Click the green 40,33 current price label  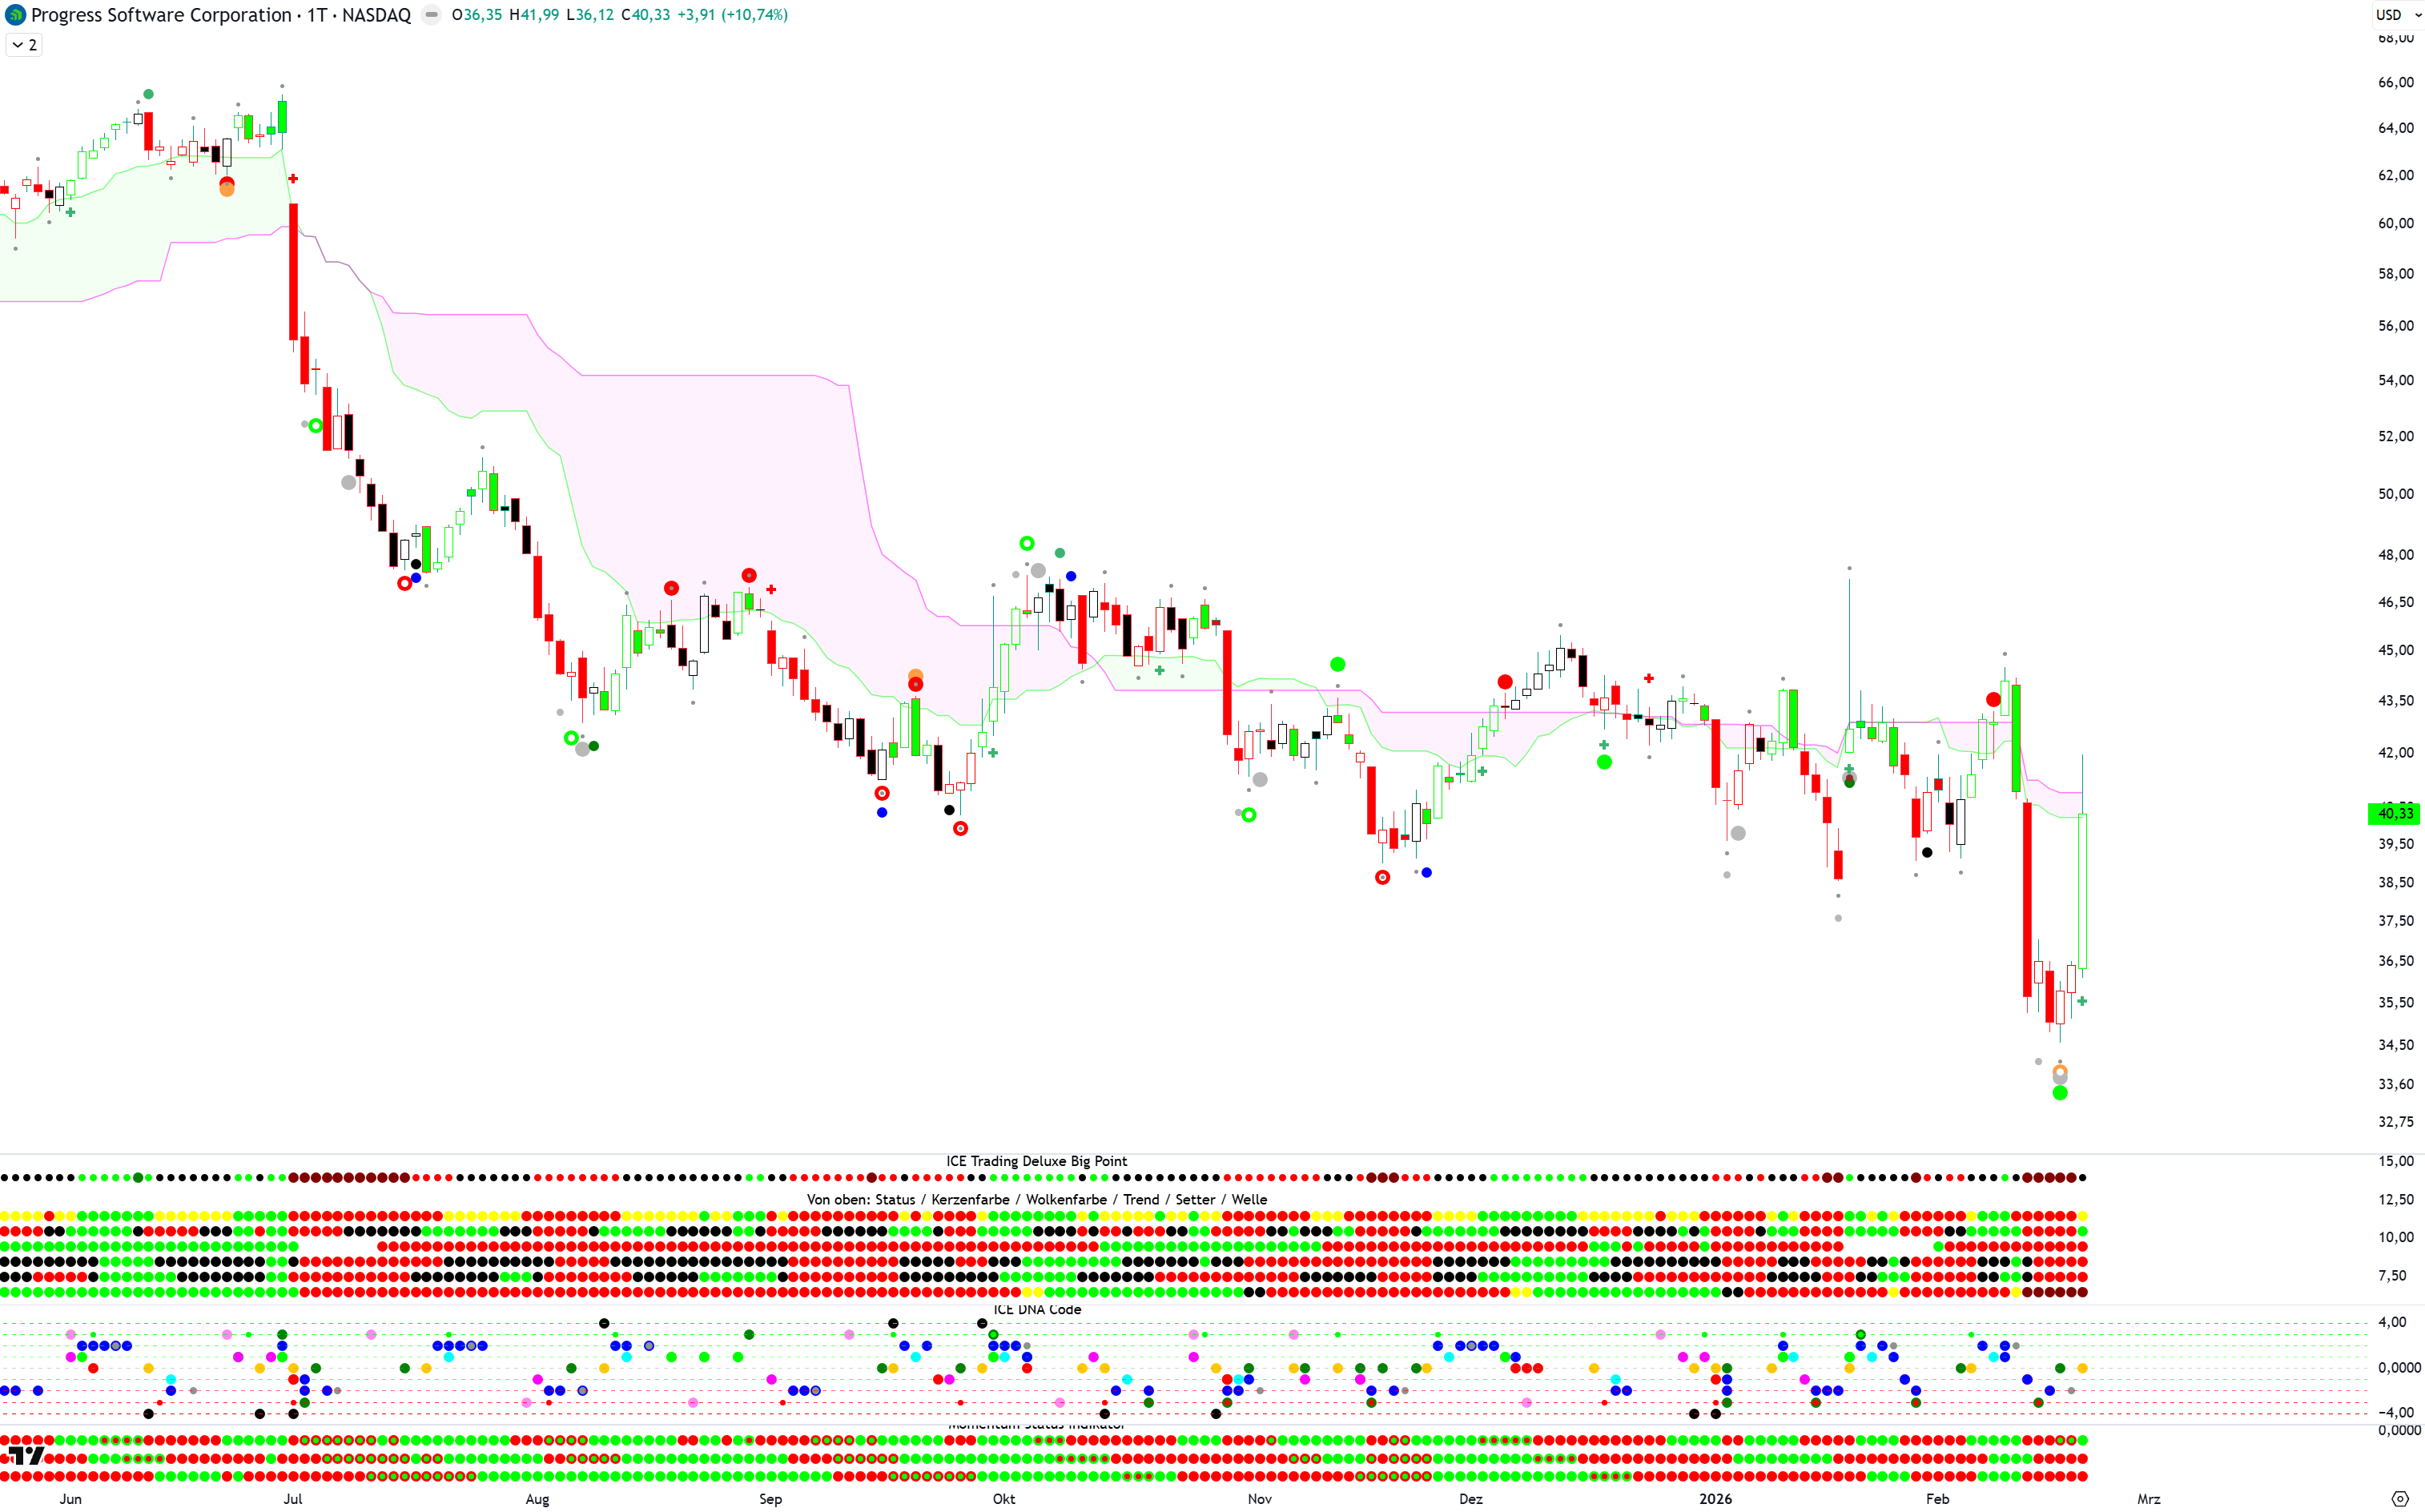click(2393, 814)
